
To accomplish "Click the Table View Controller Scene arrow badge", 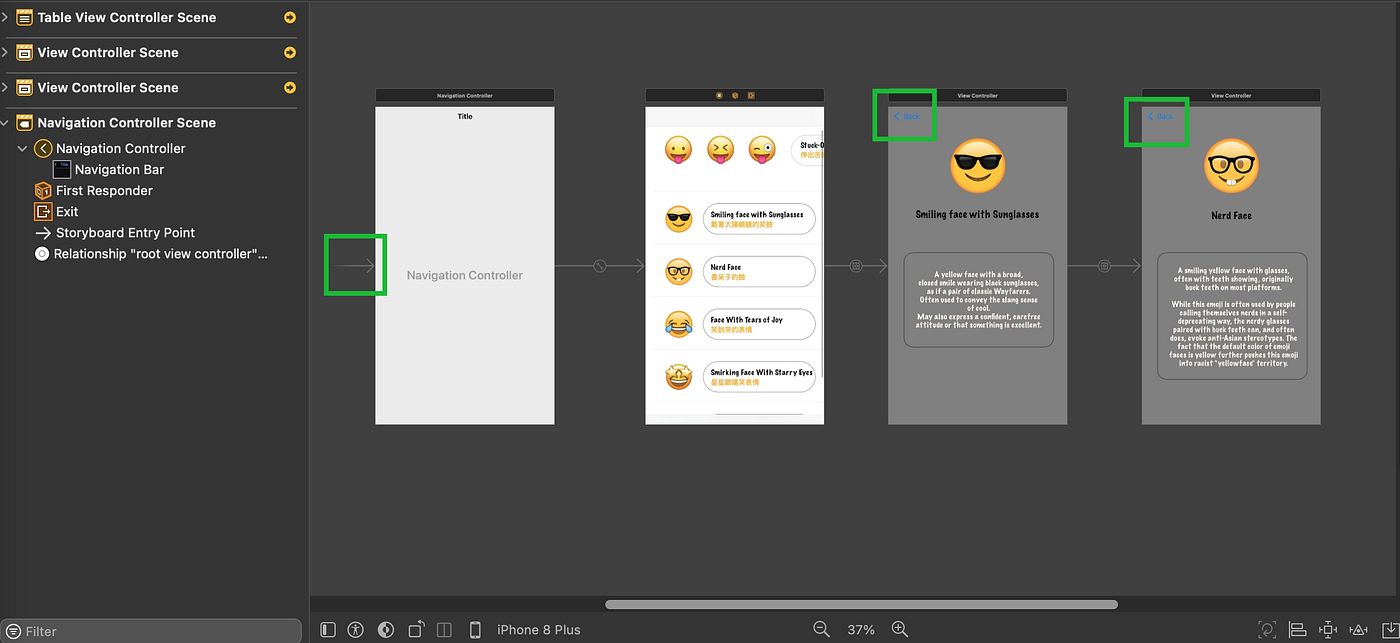I will [x=290, y=18].
